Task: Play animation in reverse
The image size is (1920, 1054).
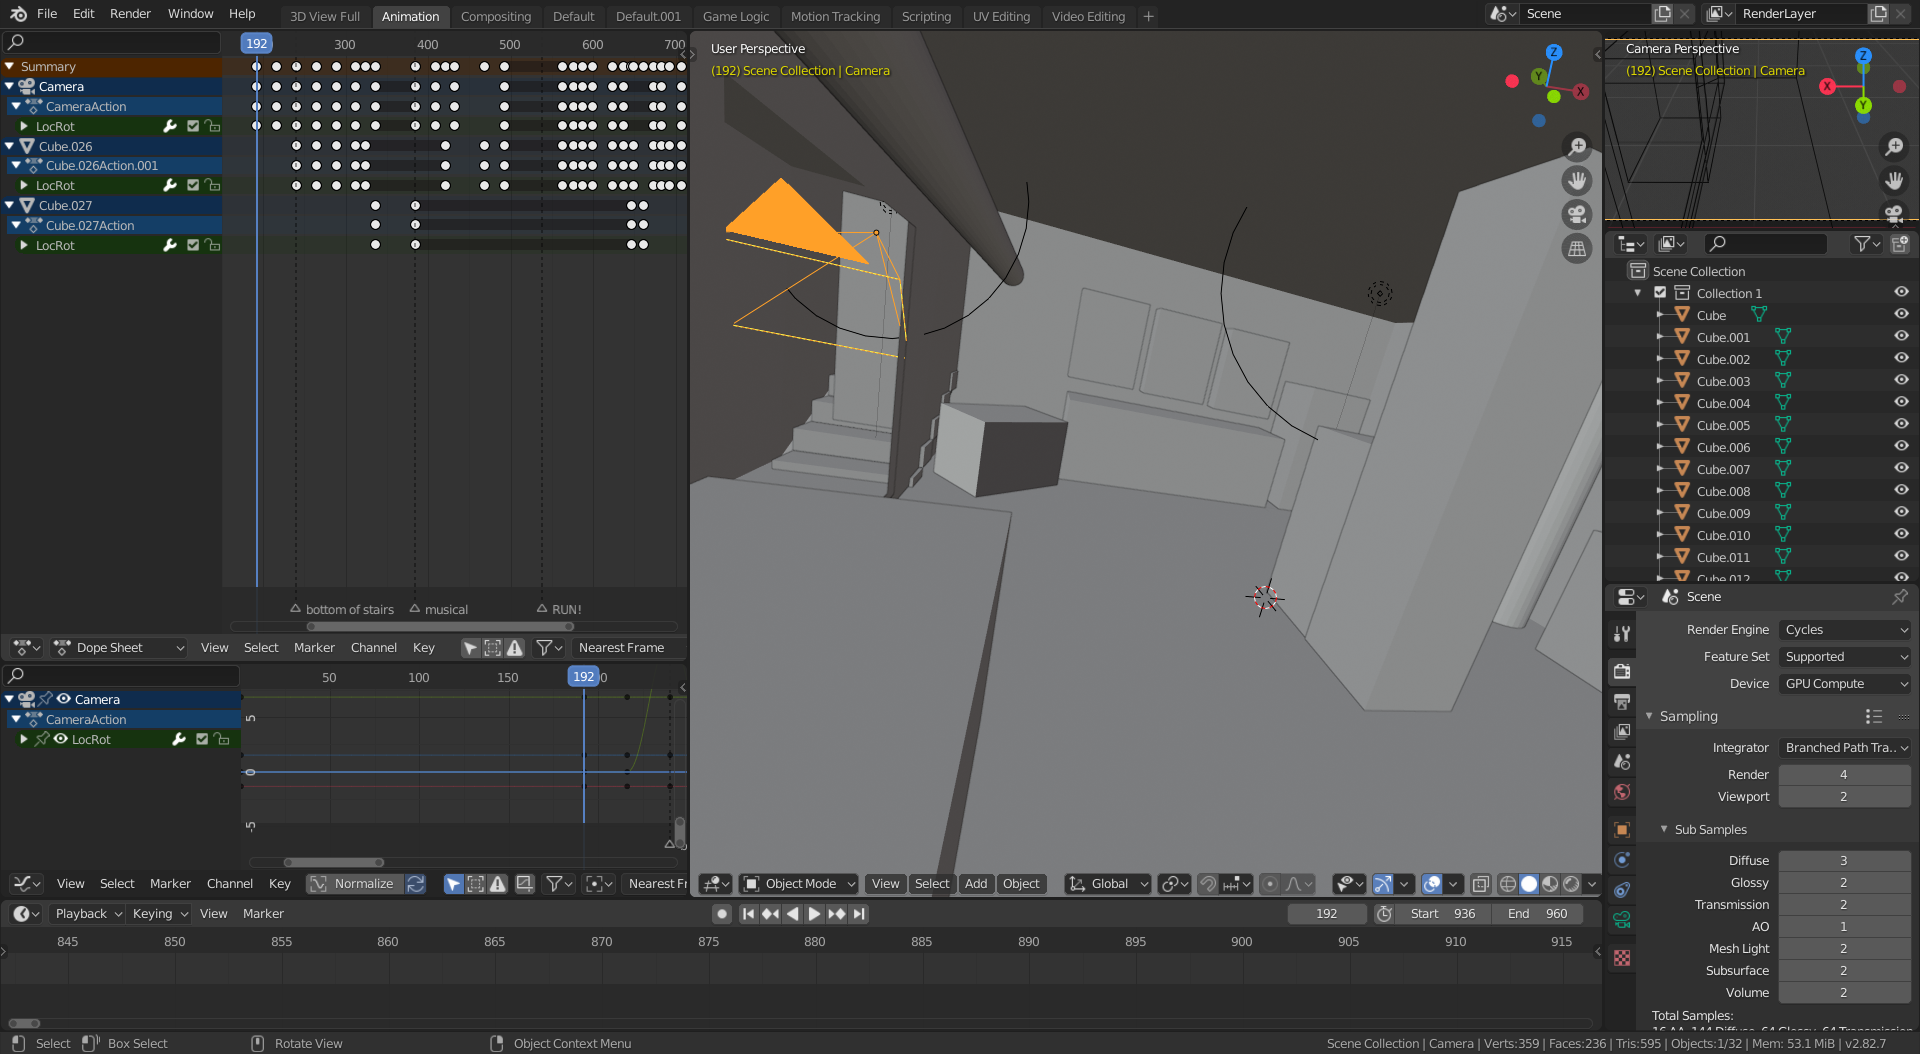Action: coord(792,914)
